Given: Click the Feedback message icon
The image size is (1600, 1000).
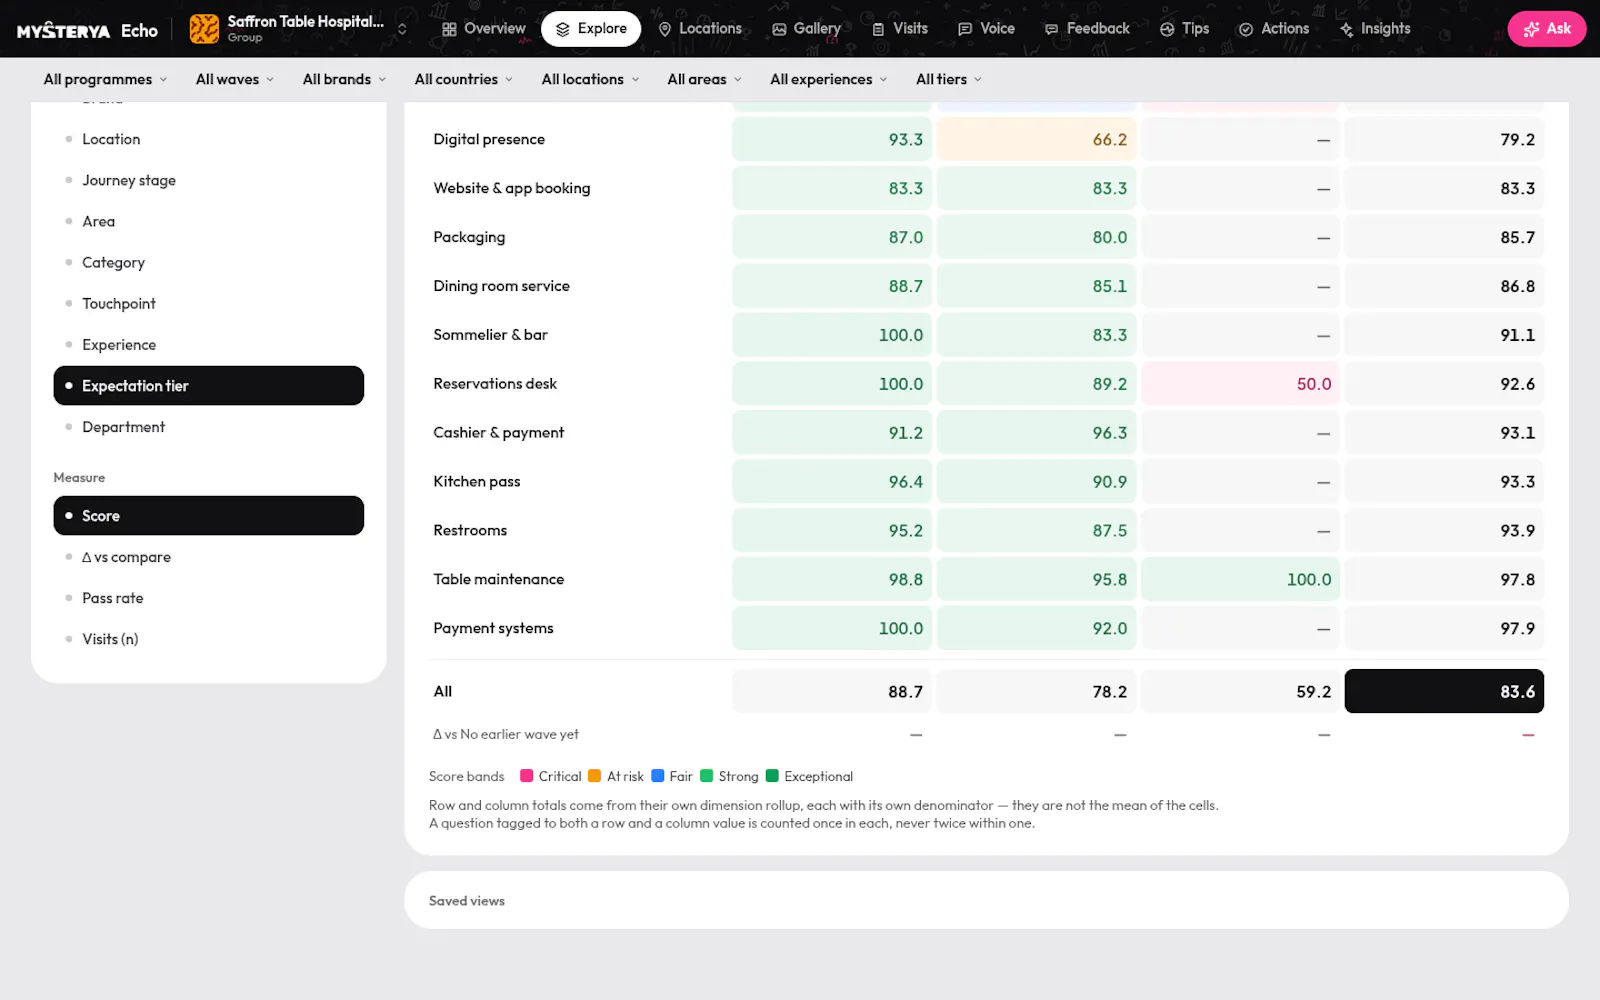Looking at the screenshot, I should pos(1051,29).
